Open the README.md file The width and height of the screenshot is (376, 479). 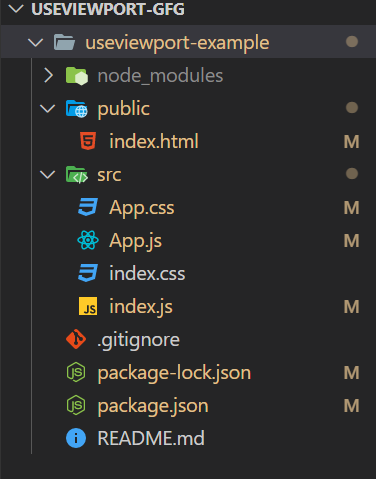(151, 438)
